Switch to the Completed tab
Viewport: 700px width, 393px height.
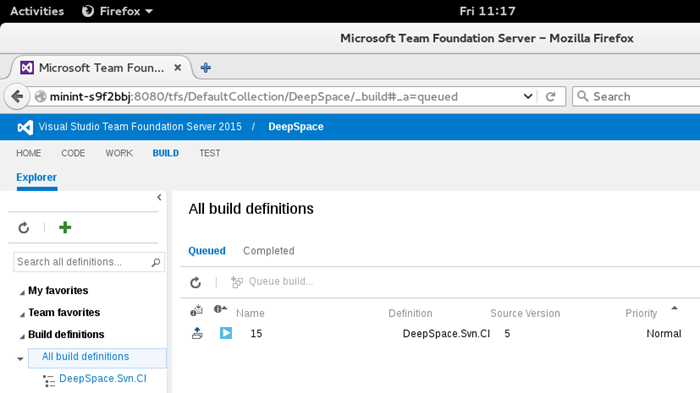click(x=269, y=251)
